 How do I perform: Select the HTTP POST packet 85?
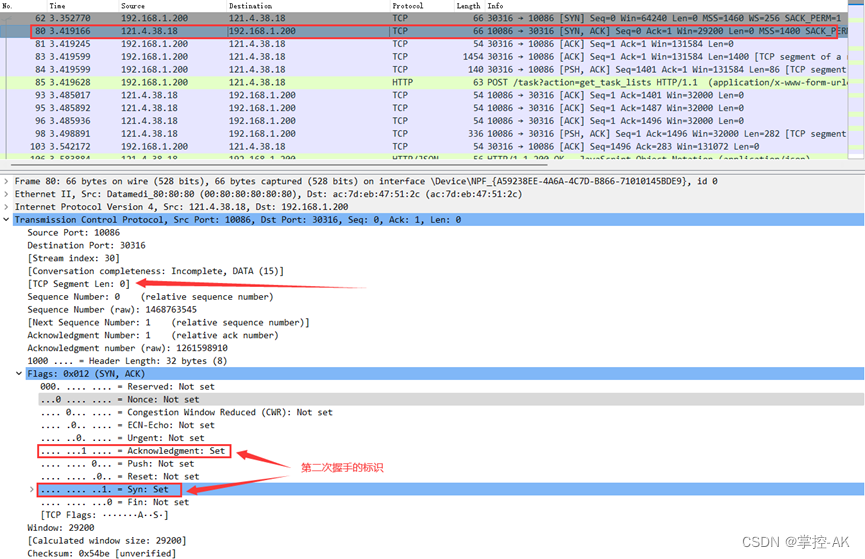click(x=424, y=82)
